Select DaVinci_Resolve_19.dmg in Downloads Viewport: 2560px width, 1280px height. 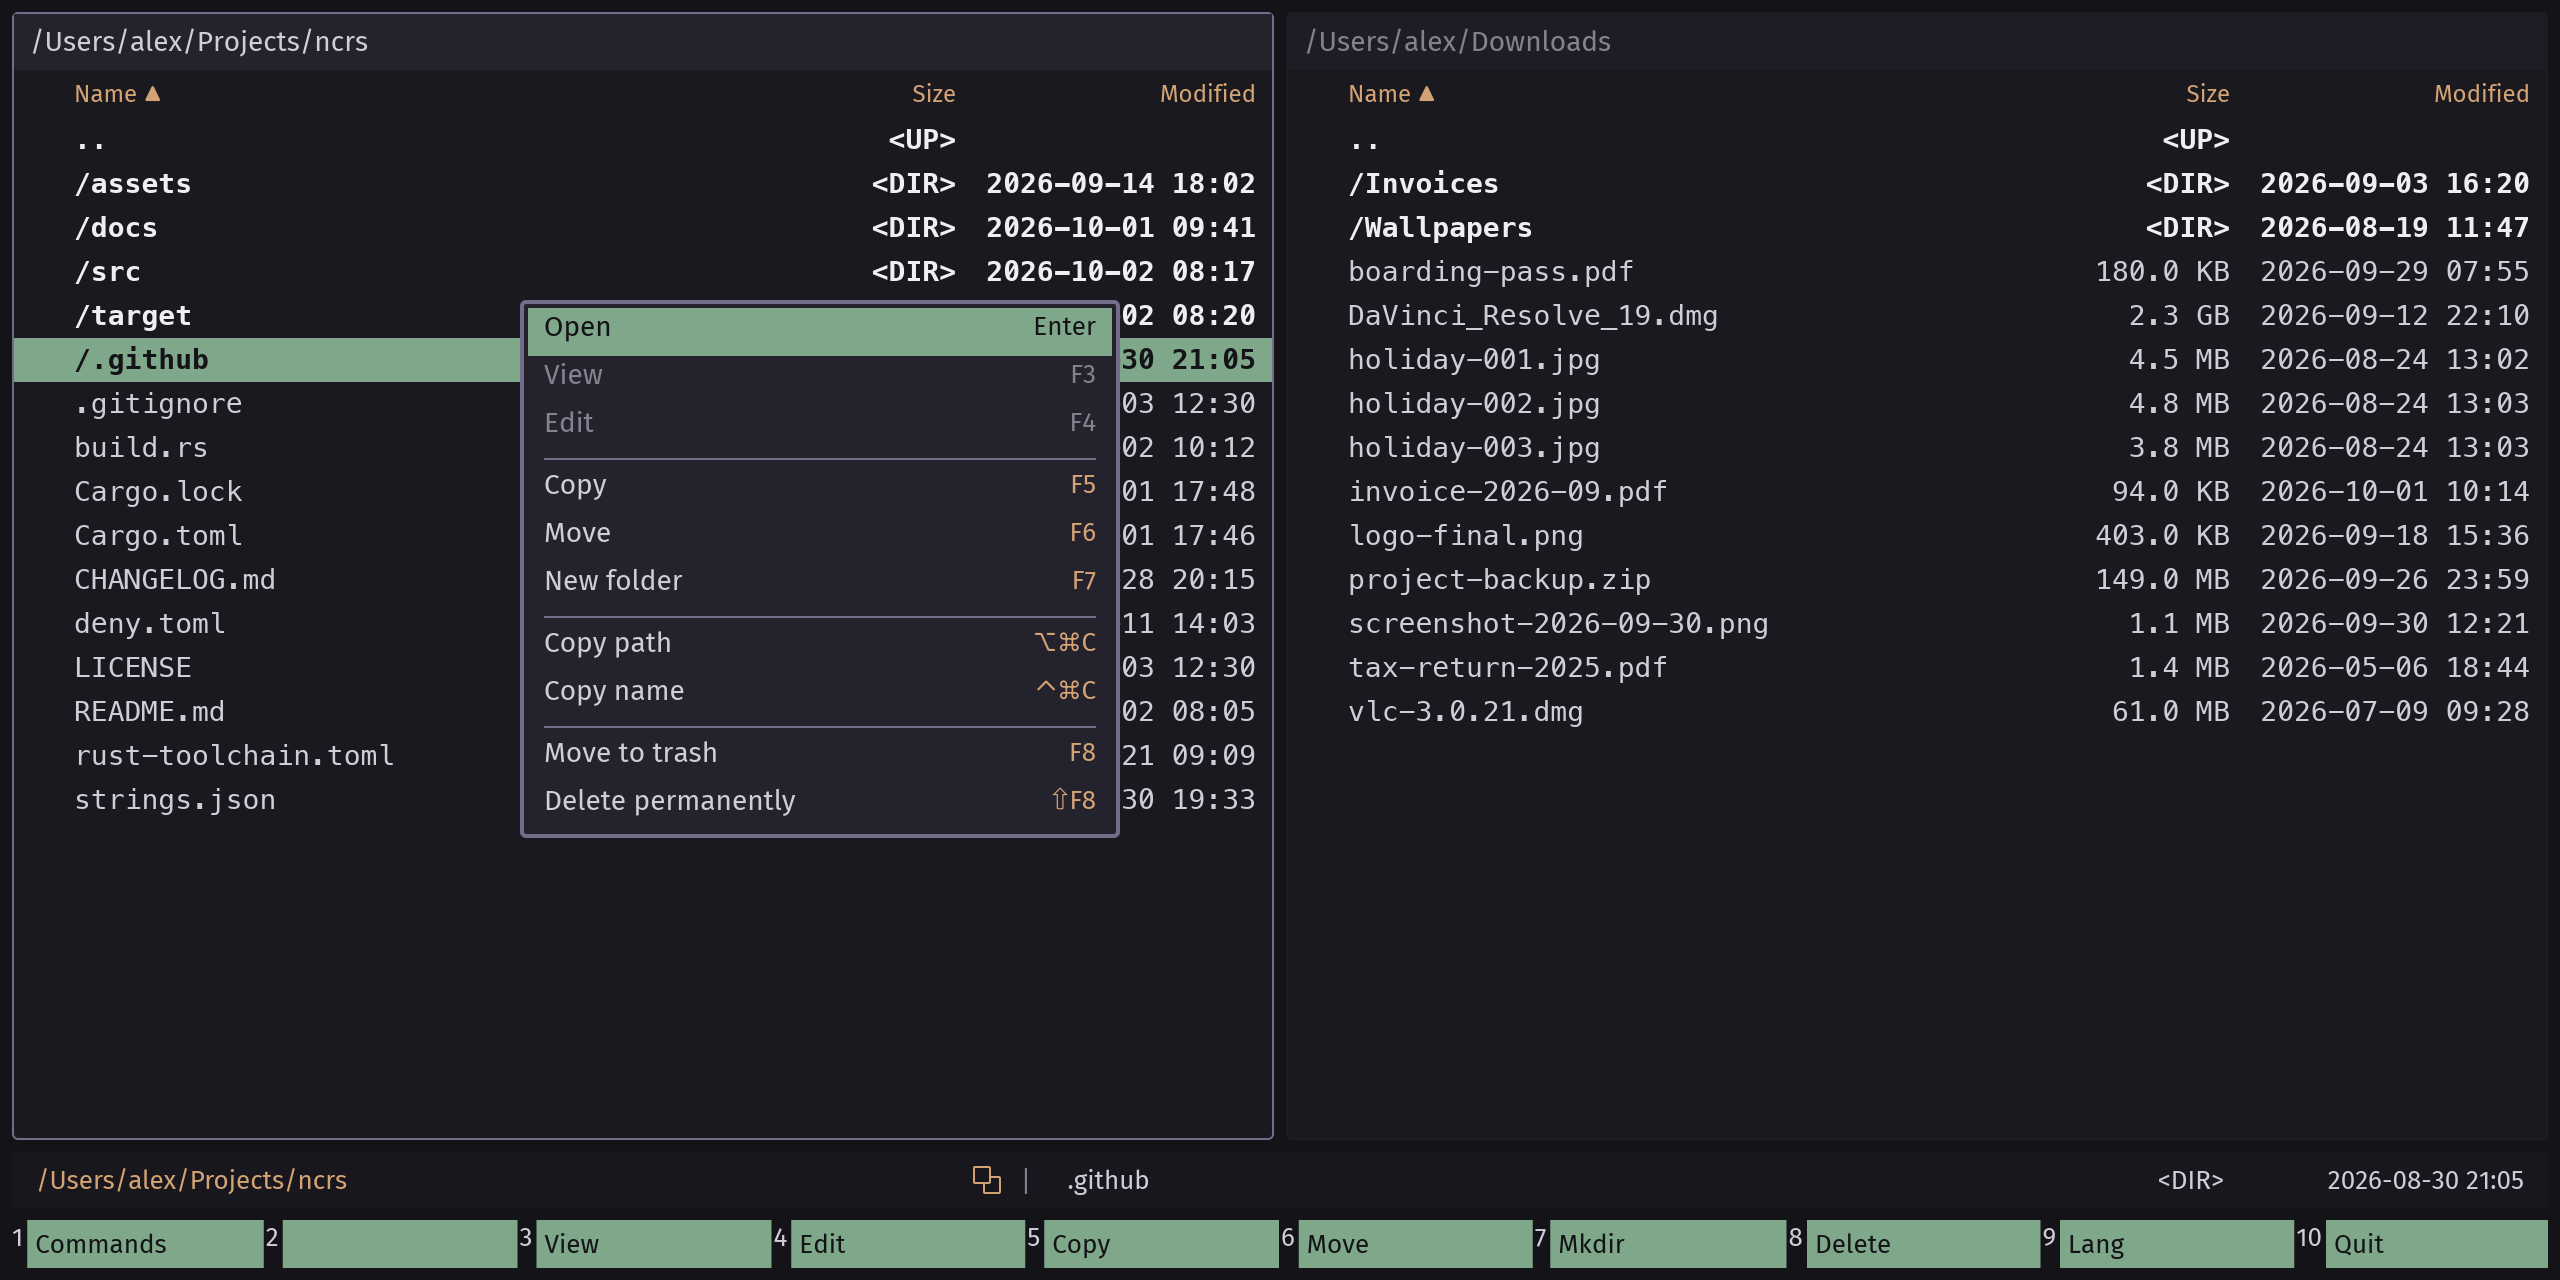[1917, 316]
